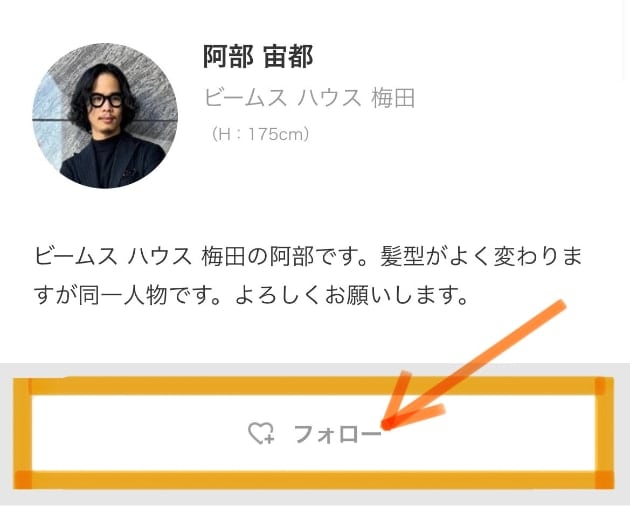The height and width of the screenshot is (506, 630).
Task: Click the glasses-wearing man's avatar
Action: (x=105, y=116)
